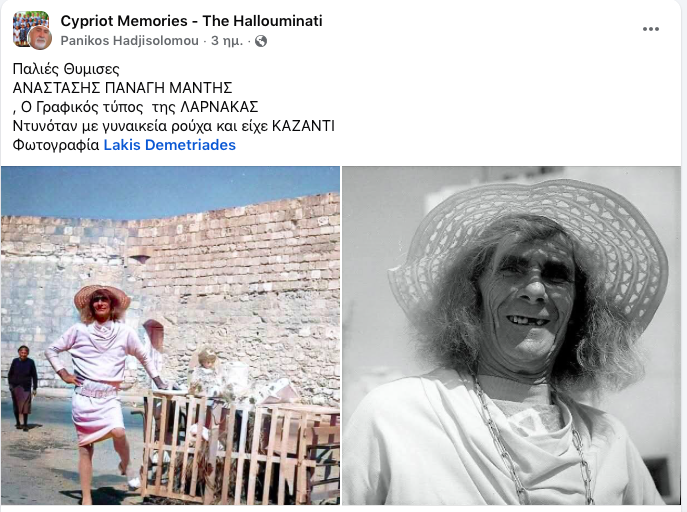Click the line ending with ΚΑΖΑΝΤΙ
Viewport: 687px width, 512px height.
pos(174,126)
